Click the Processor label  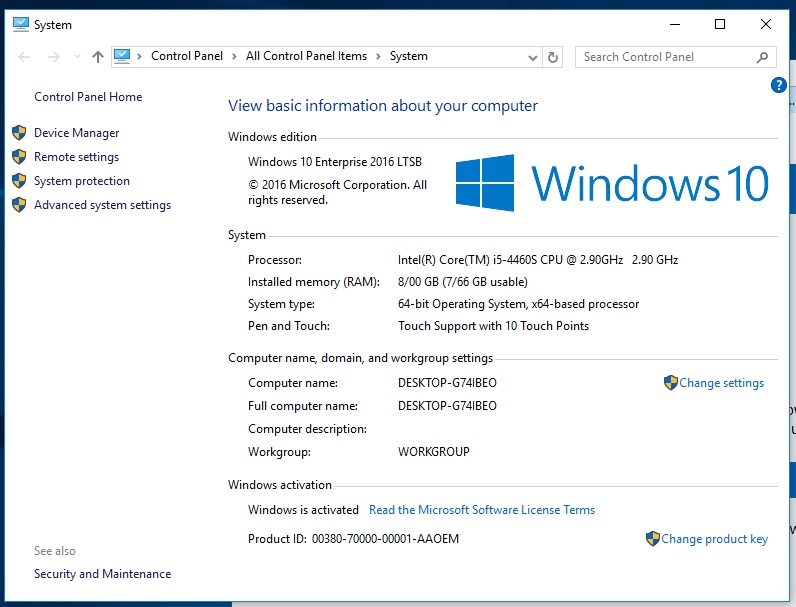tap(275, 260)
